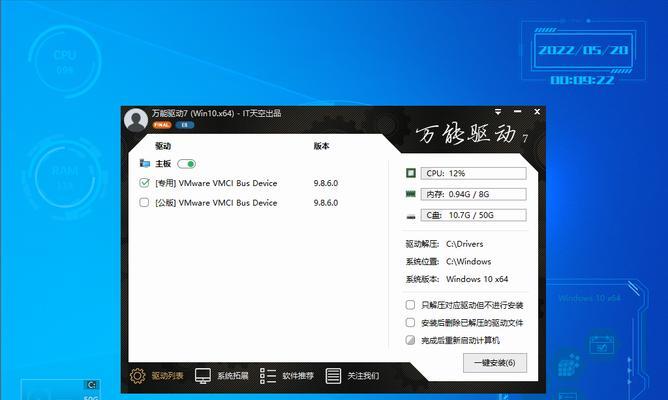Viewport: 668px width, 400px height.
Task: Click the C:\Windows system location text
Action: [x=469, y=262]
